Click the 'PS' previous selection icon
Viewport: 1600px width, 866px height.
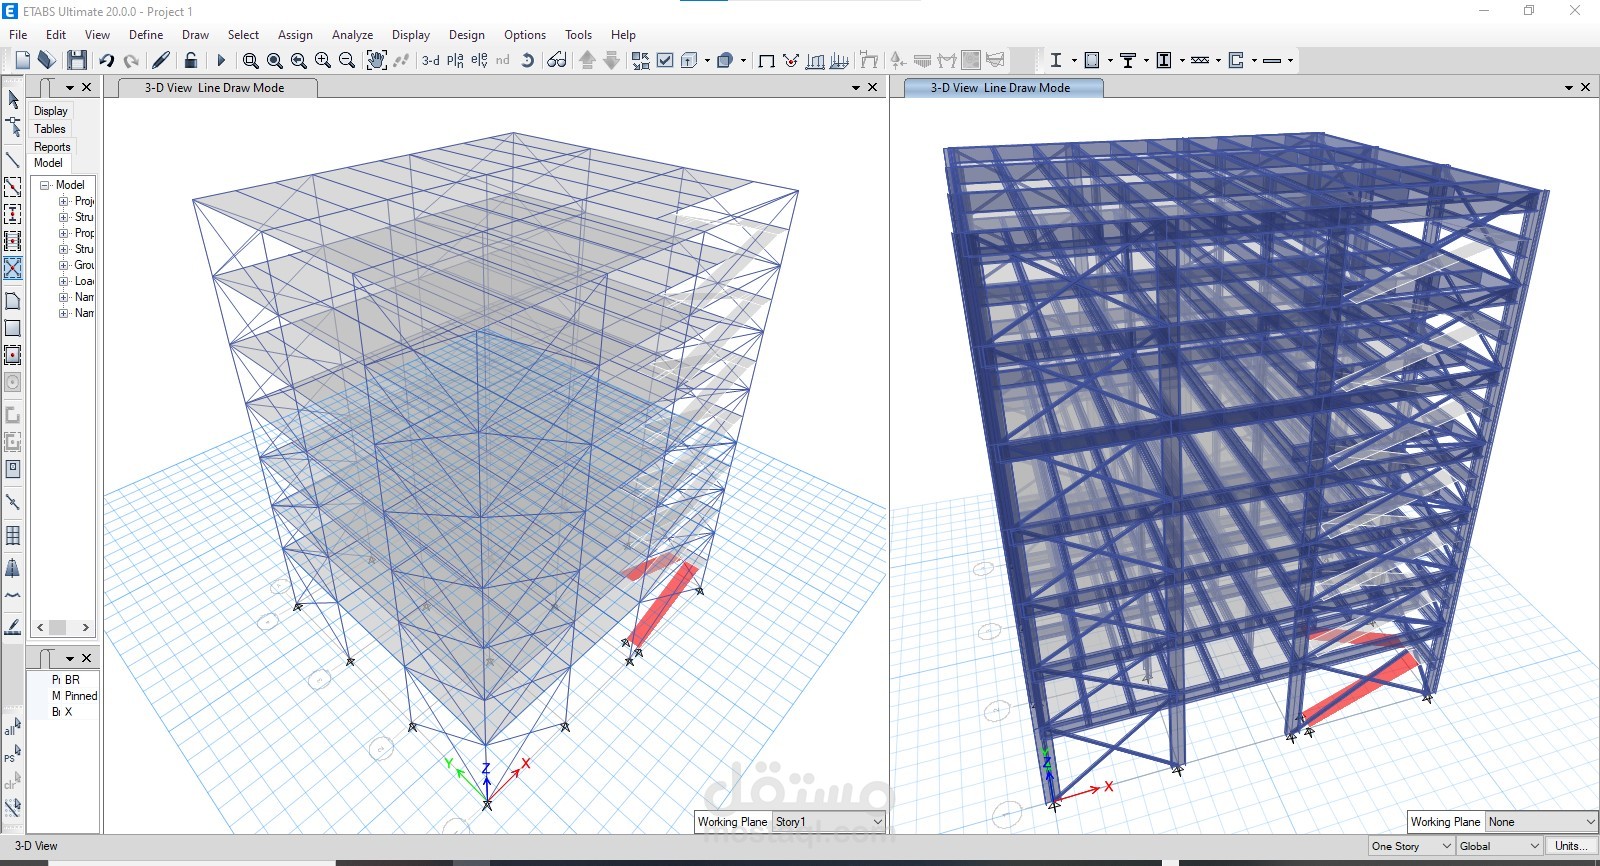[x=13, y=754]
